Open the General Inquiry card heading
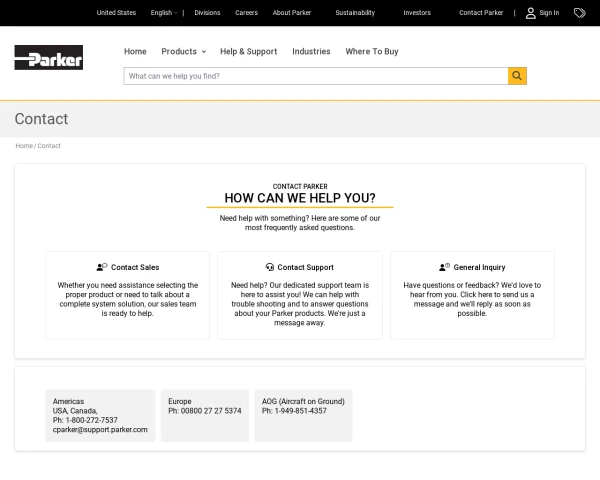Screen dimensions: 600x480 point(479,267)
